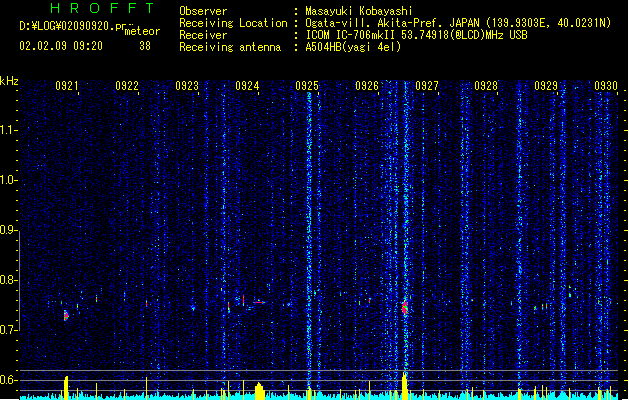Click the 0.8 kHz axis label
This screenshot has width=629, height=400.
[9, 280]
